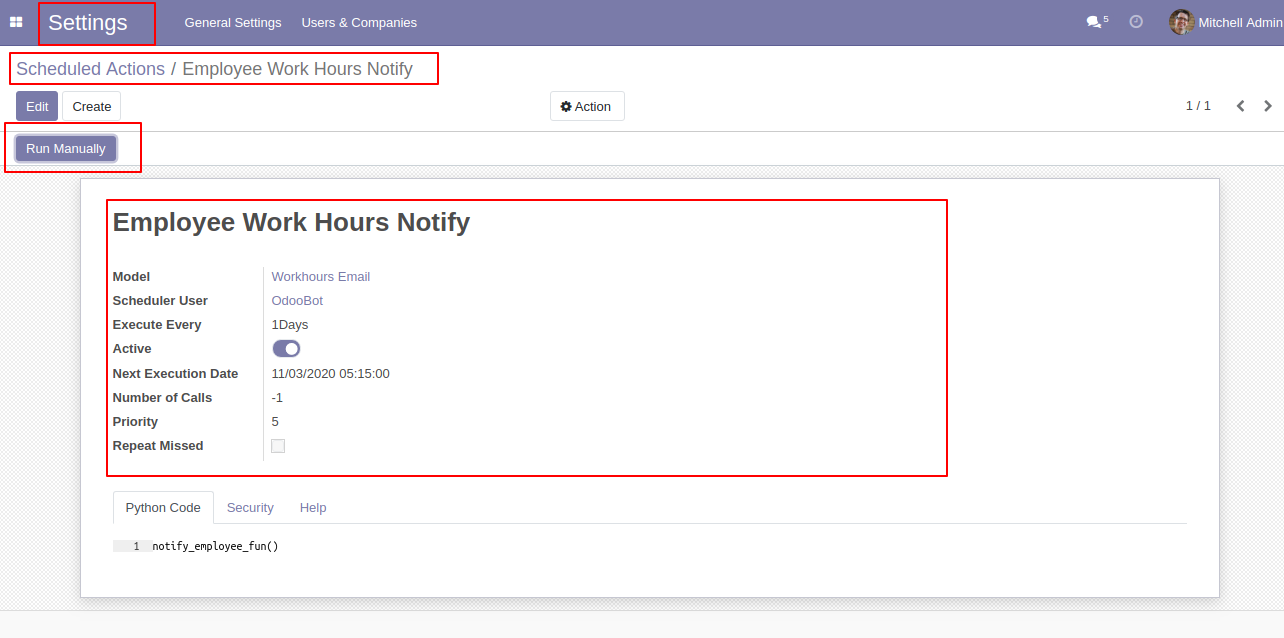This screenshot has width=1284, height=638.
Task: Open the activities clock icon
Action: (1136, 21)
